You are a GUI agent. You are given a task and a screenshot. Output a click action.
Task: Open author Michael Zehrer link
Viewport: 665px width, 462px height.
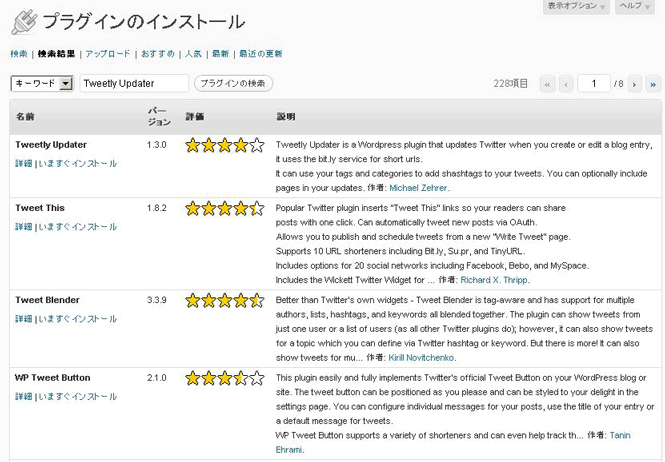[x=418, y=188]
